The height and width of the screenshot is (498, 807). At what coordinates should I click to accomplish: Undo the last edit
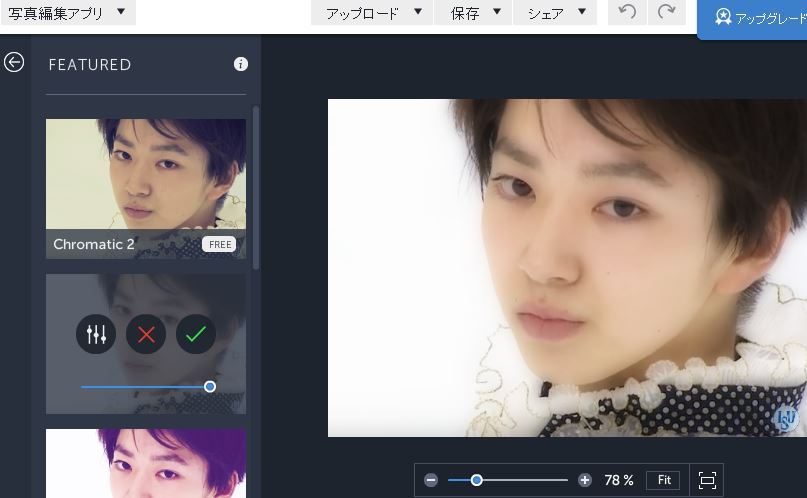point(627,12)
